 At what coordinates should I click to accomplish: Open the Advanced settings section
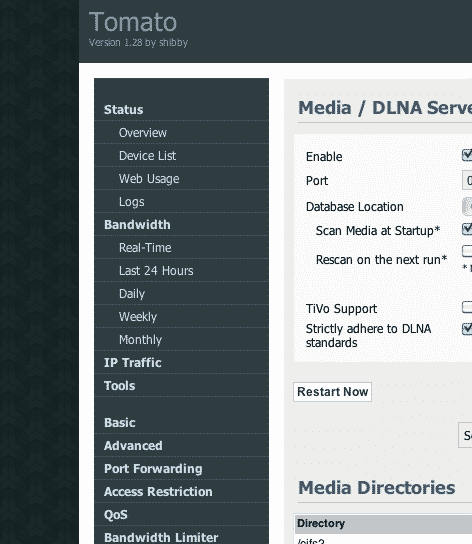click(133, 445)
